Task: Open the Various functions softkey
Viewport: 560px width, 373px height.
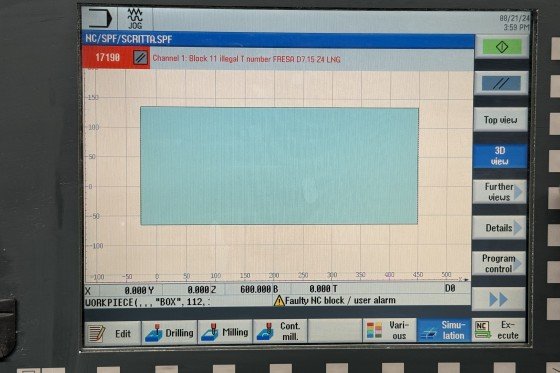Action: (x=389, y=330)
